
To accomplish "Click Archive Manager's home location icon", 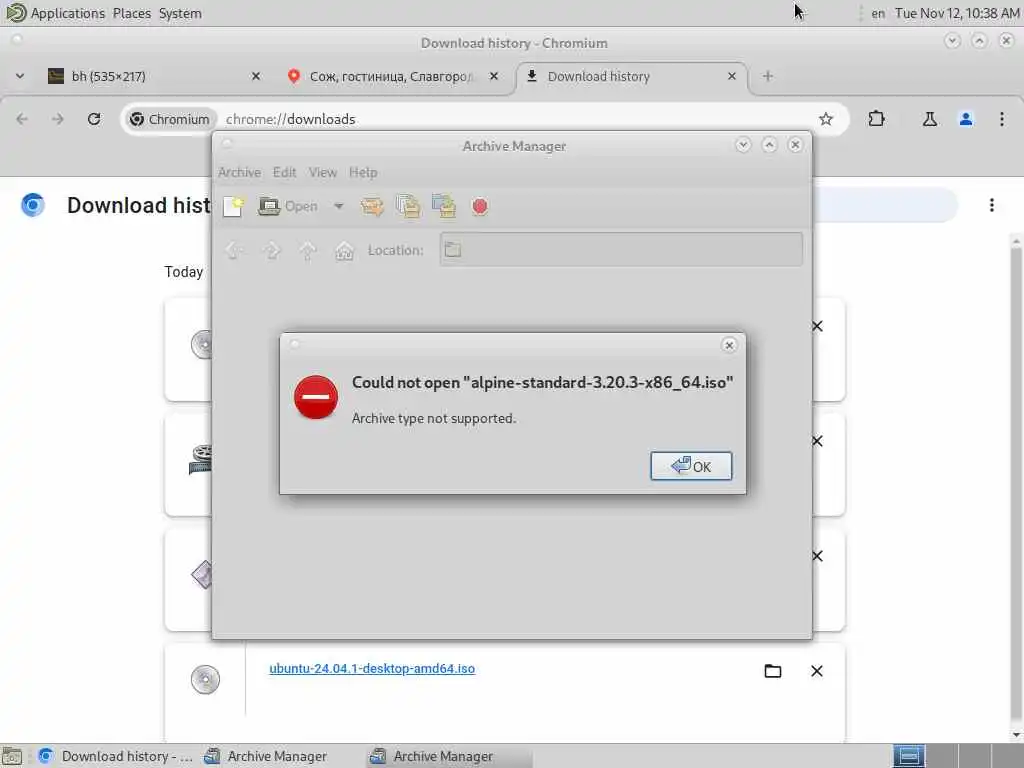I will coord(344,250).
